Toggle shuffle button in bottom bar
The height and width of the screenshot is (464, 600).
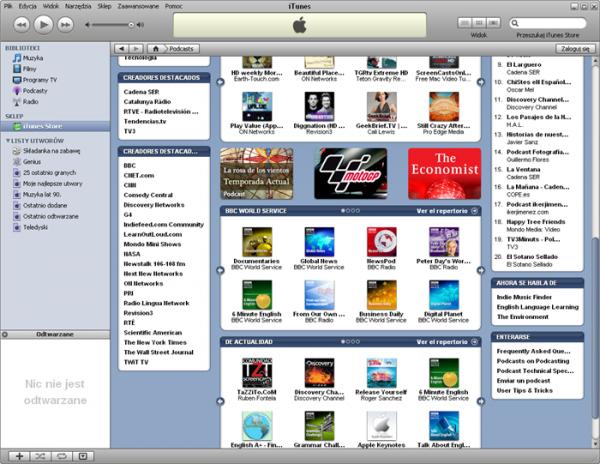[x=40, y=456]
